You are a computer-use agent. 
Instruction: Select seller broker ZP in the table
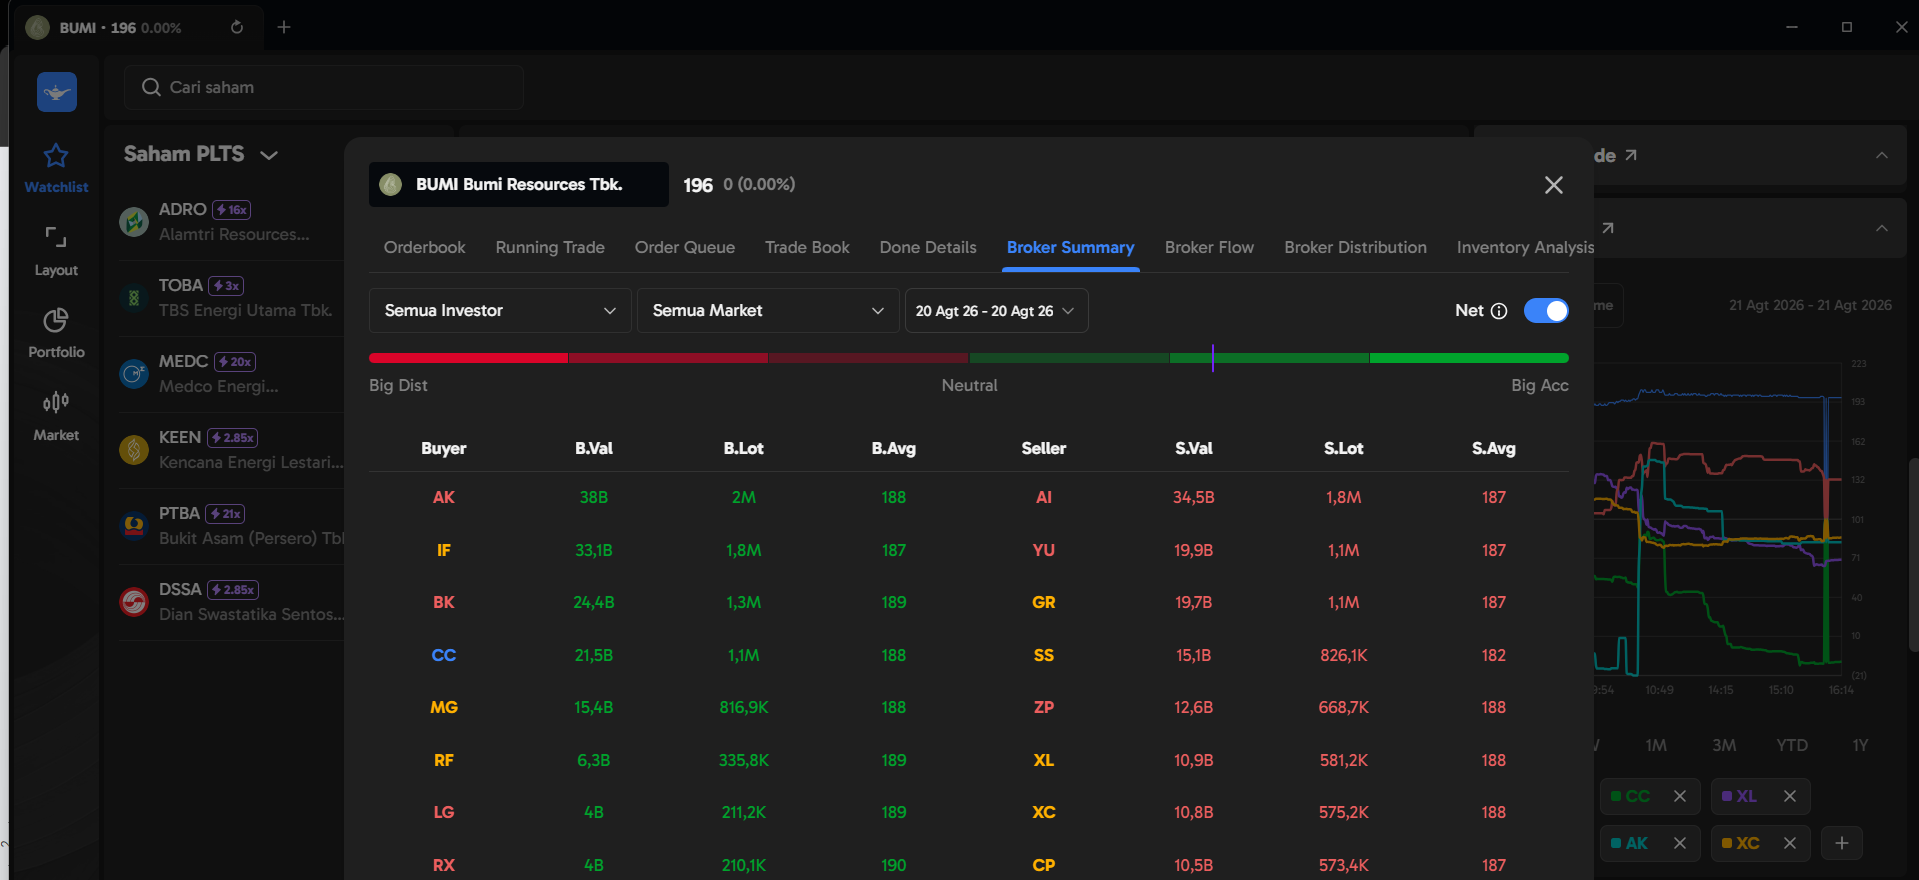point(1044,707)
